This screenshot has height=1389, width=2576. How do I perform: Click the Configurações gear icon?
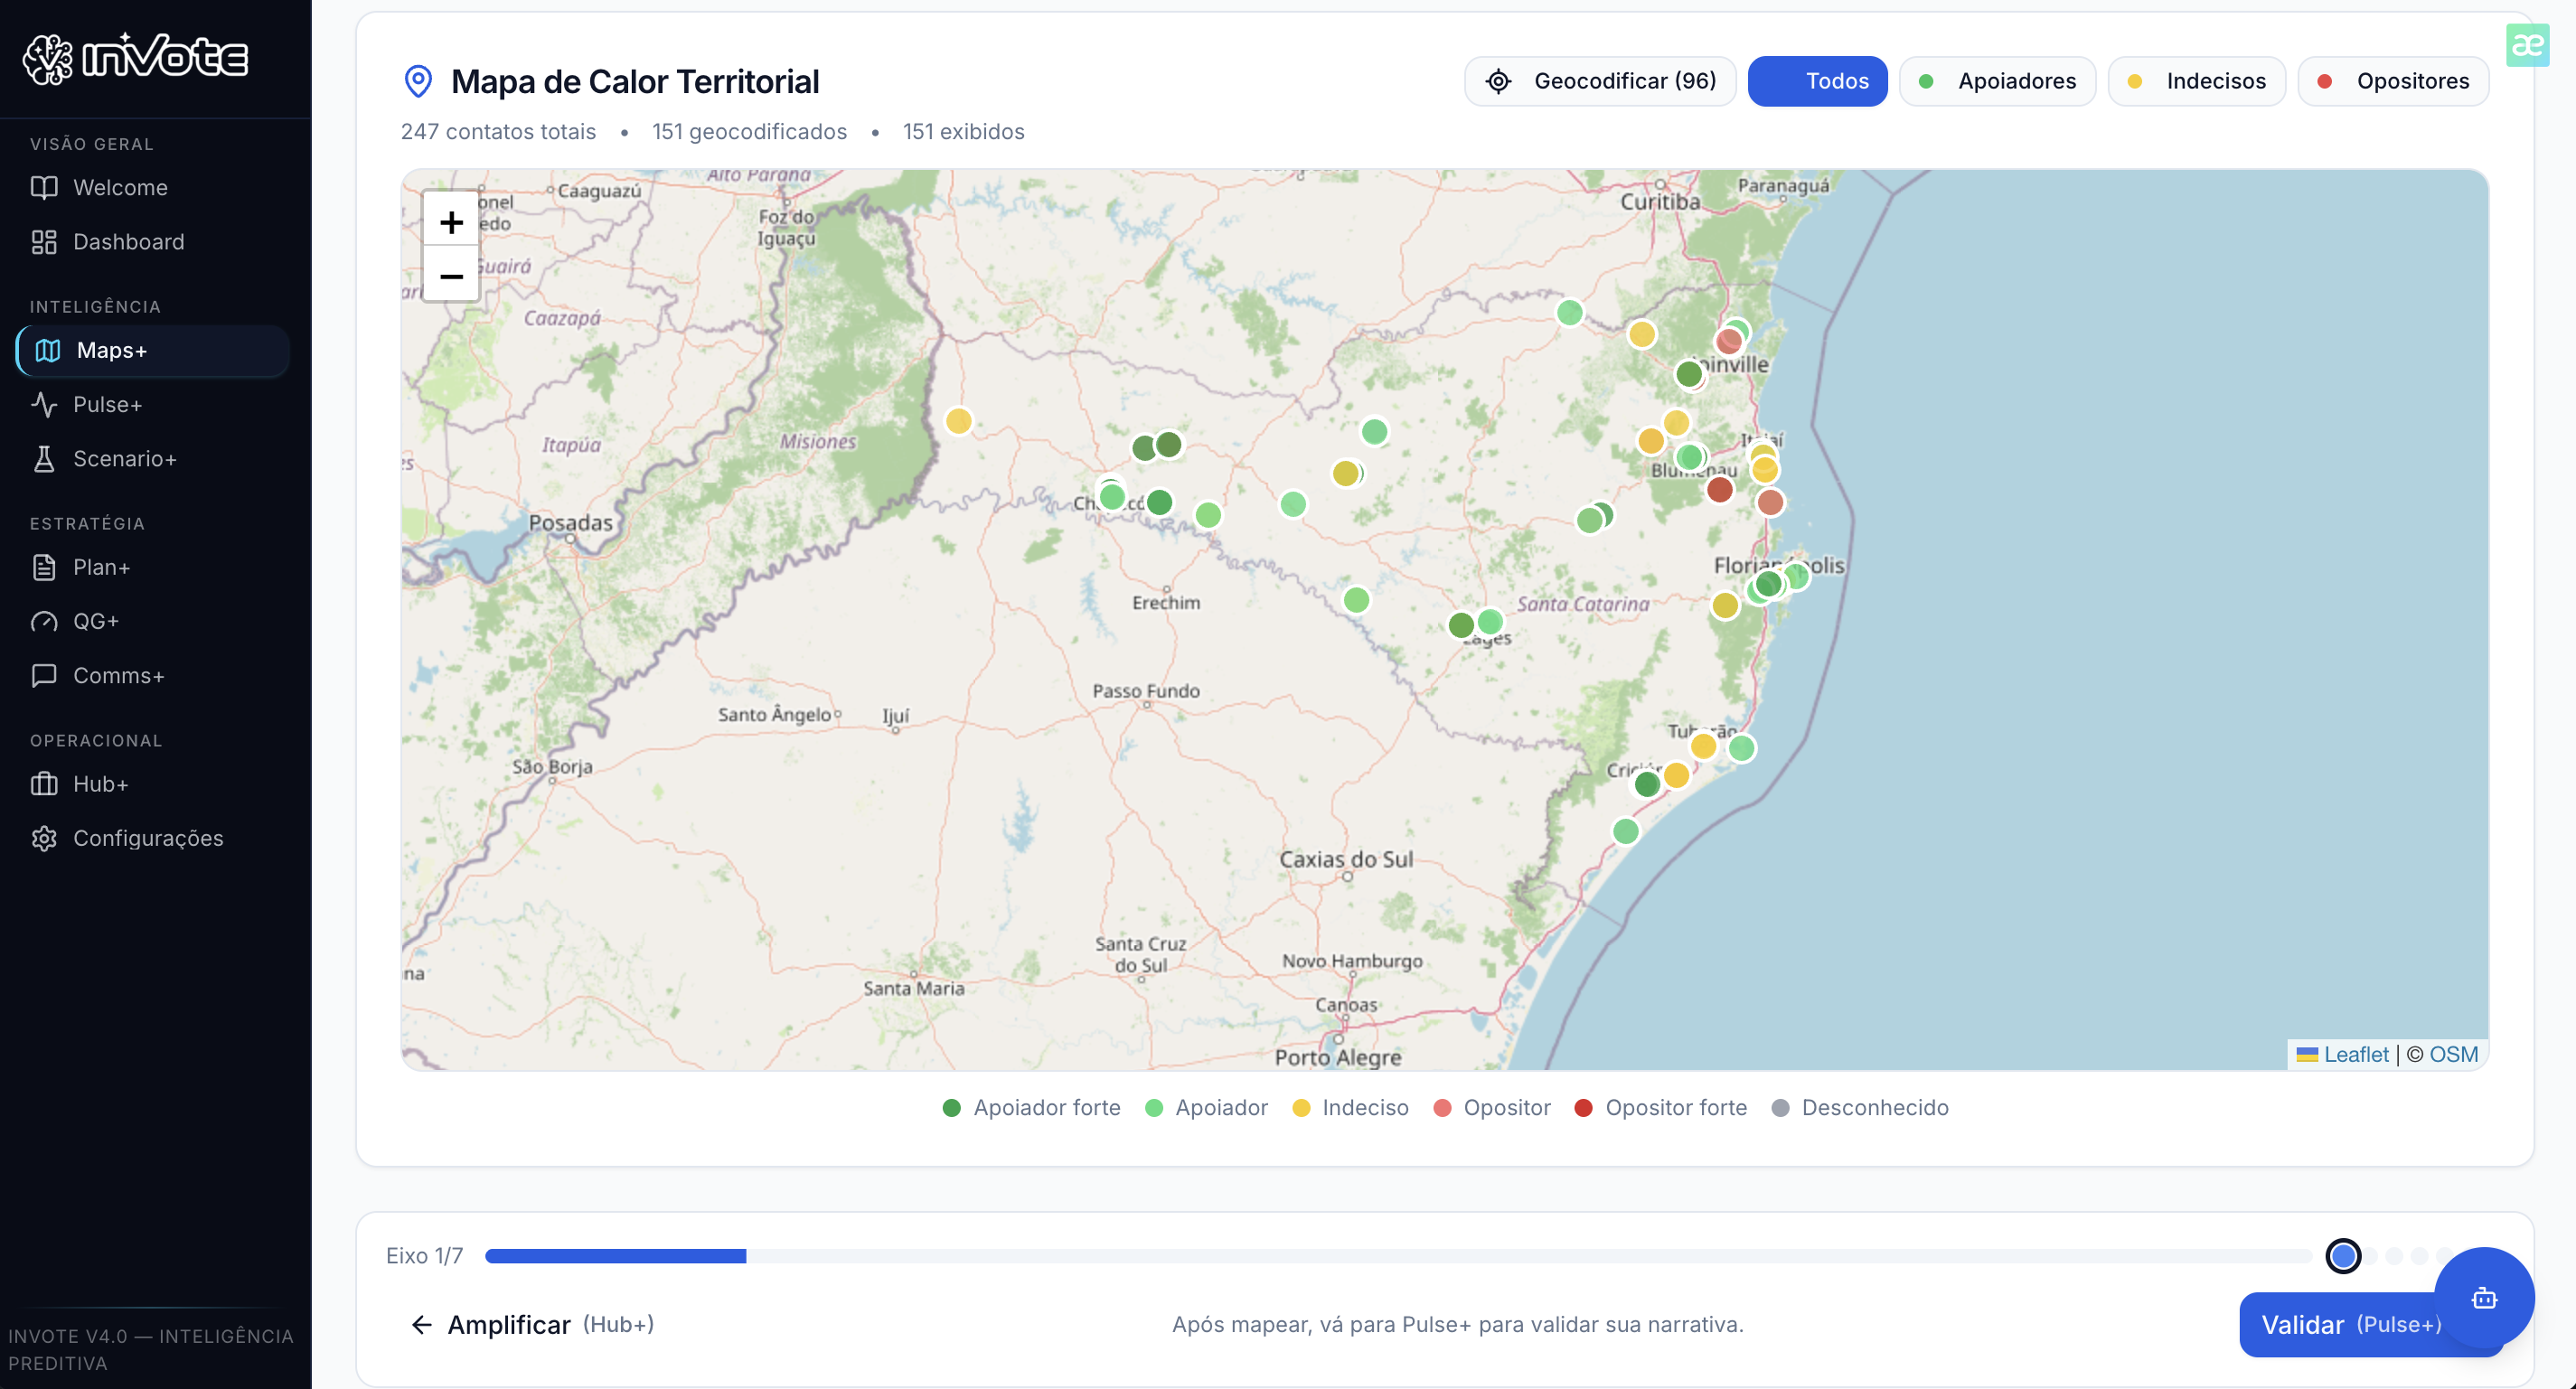tap(44, 838)
